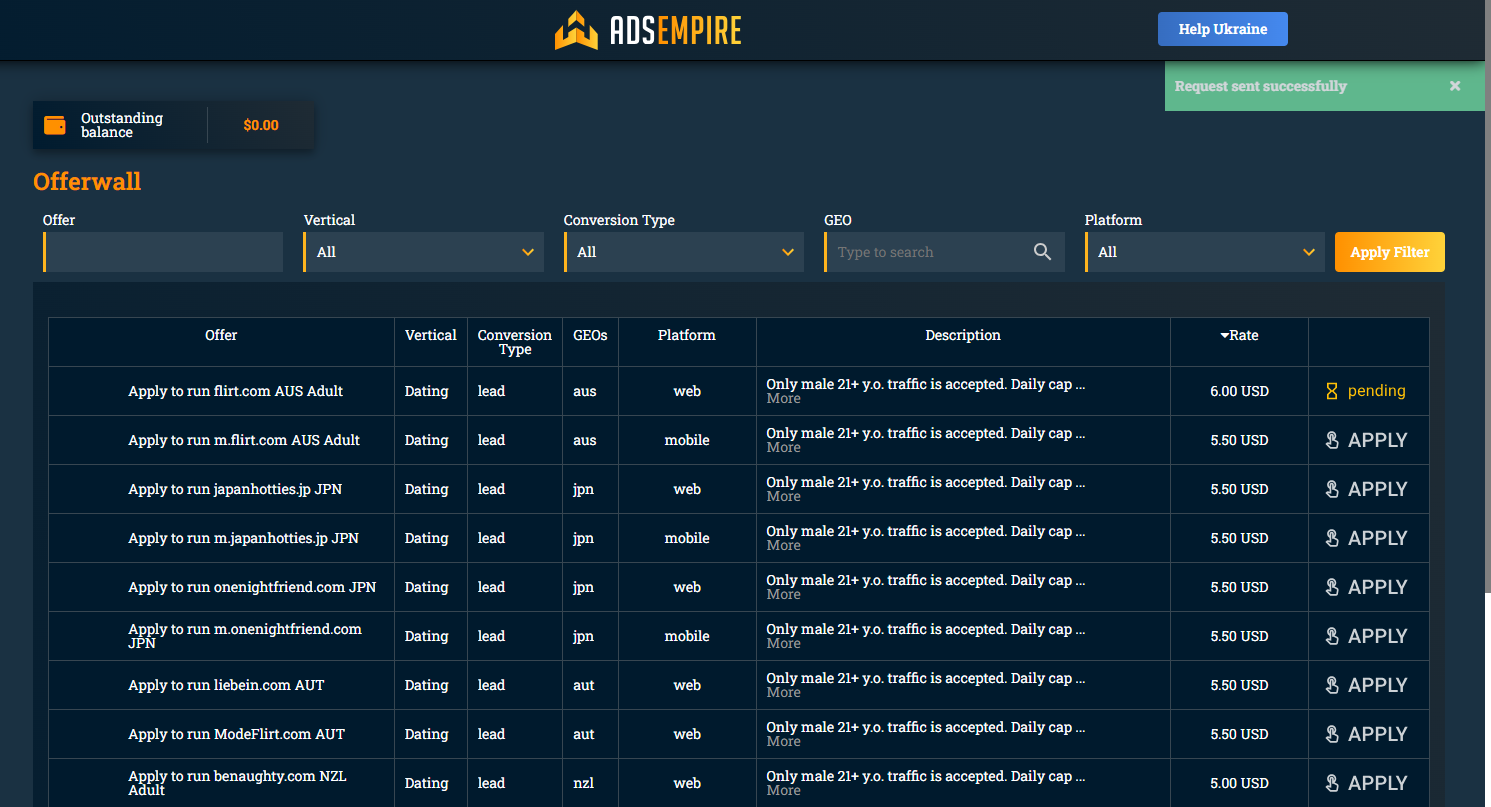Click the AdsEmpire logo
This screenshot has height=807, width=1491.
pyautogui.click(x=648, y=30)
